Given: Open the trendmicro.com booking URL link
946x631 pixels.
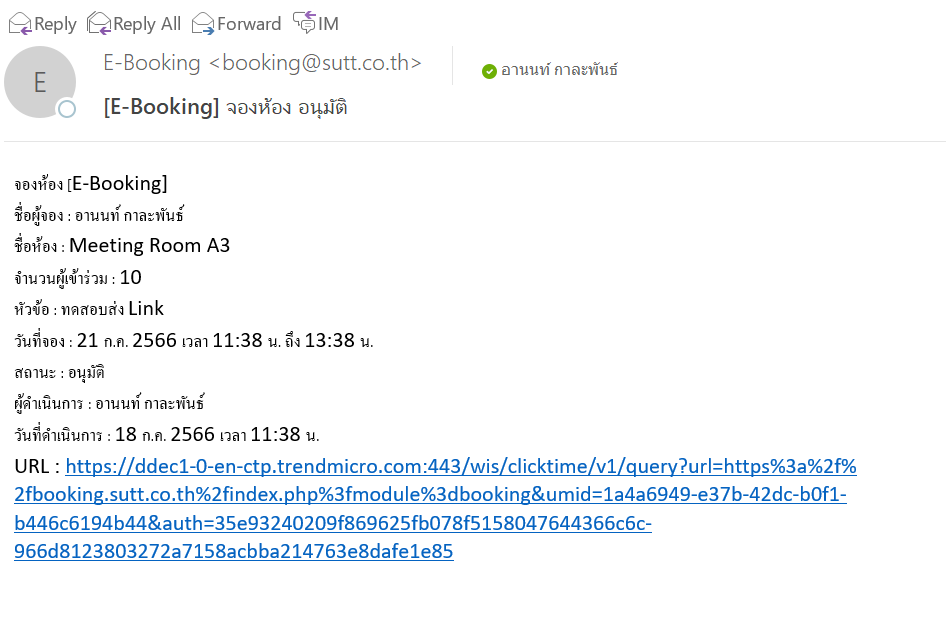Looking at the screenshot, I should pos(435,509).
